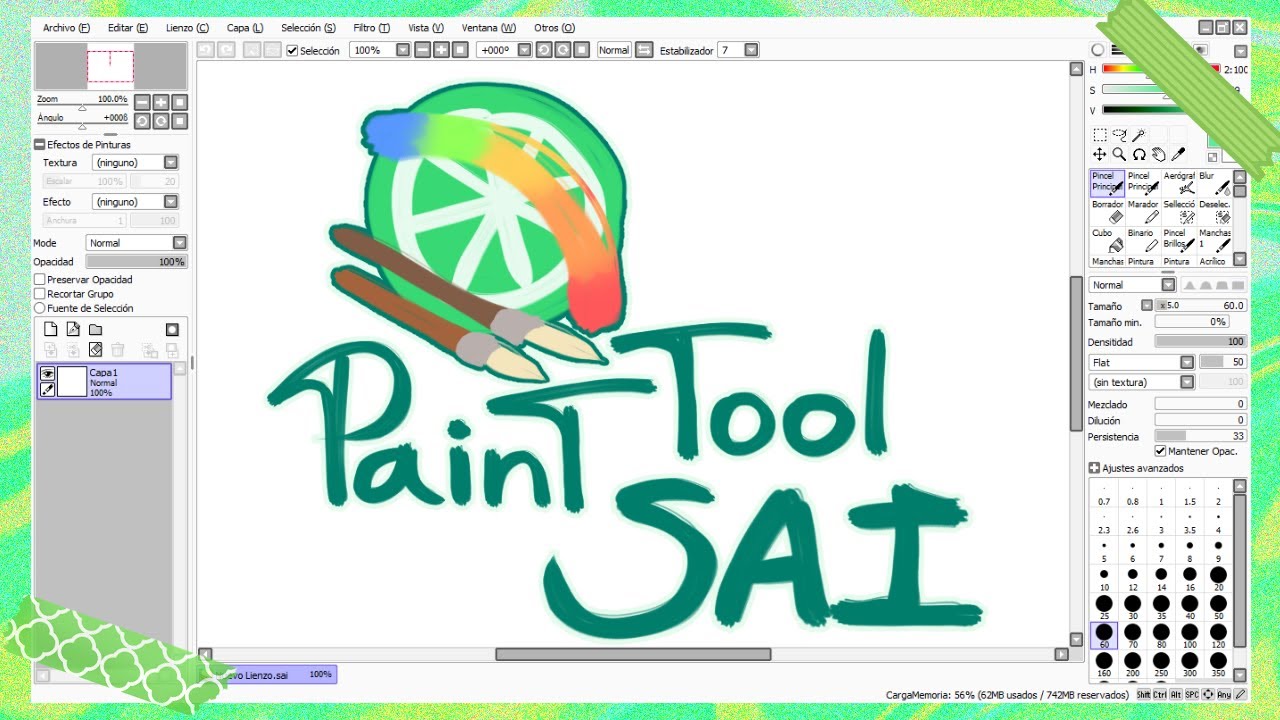Expand Ajustes avanzados section

coord(1094,468)
